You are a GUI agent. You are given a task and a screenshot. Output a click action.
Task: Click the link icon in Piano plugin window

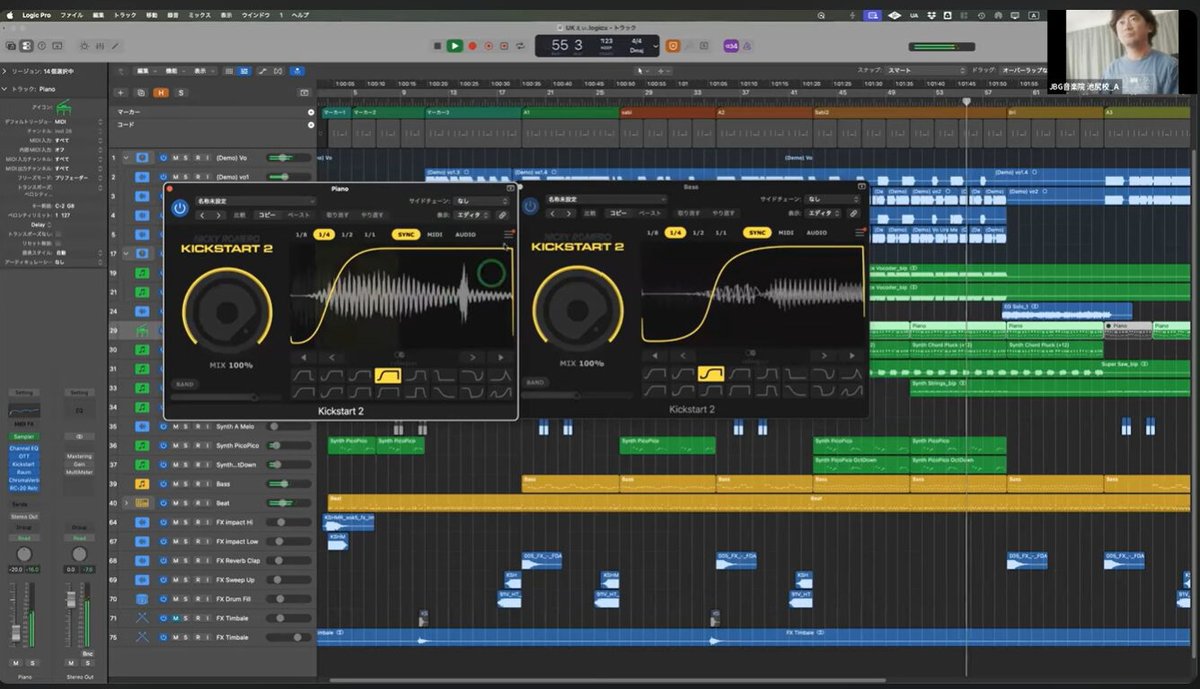(x=502, y=214)
